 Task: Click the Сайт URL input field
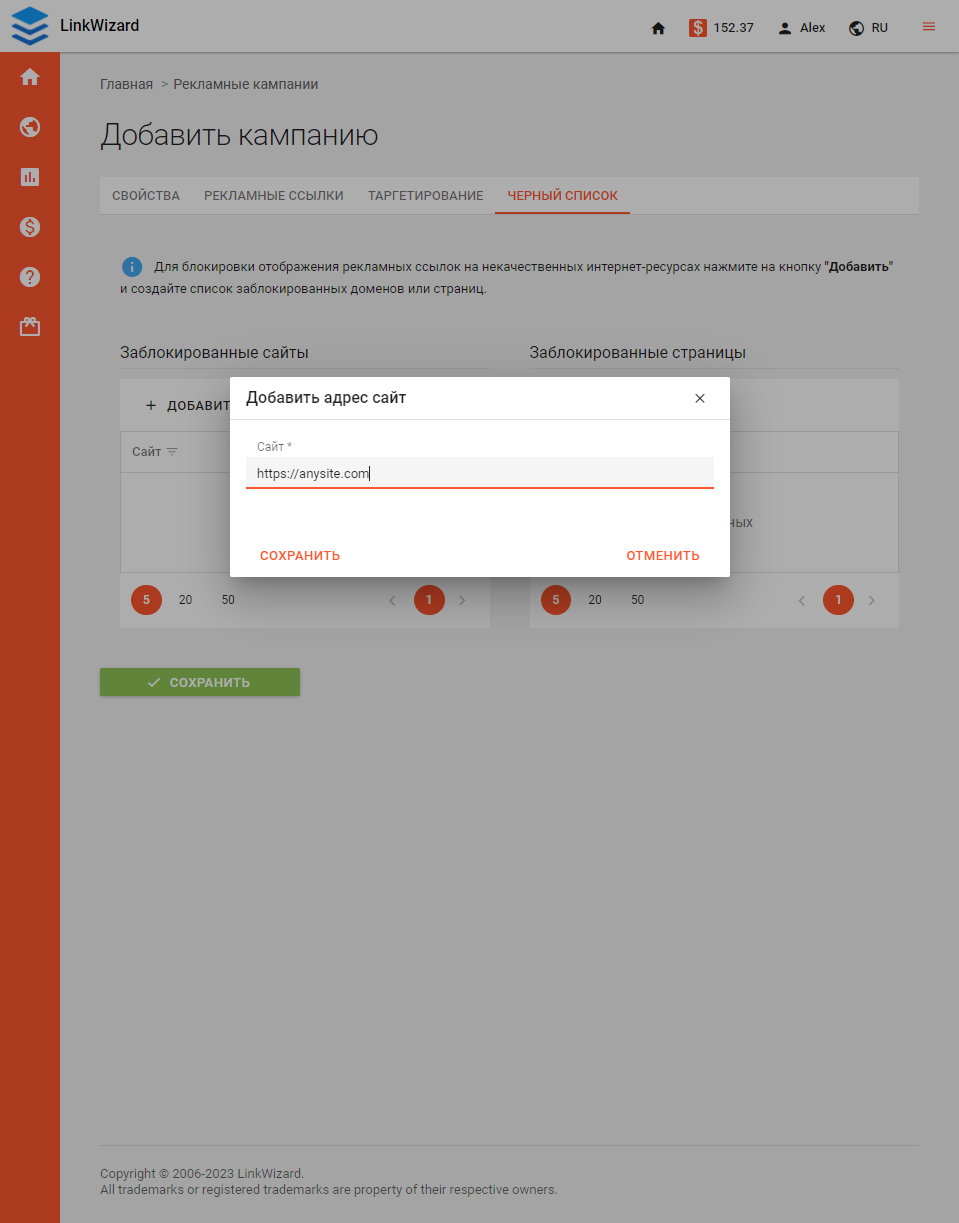pos(479,472)
